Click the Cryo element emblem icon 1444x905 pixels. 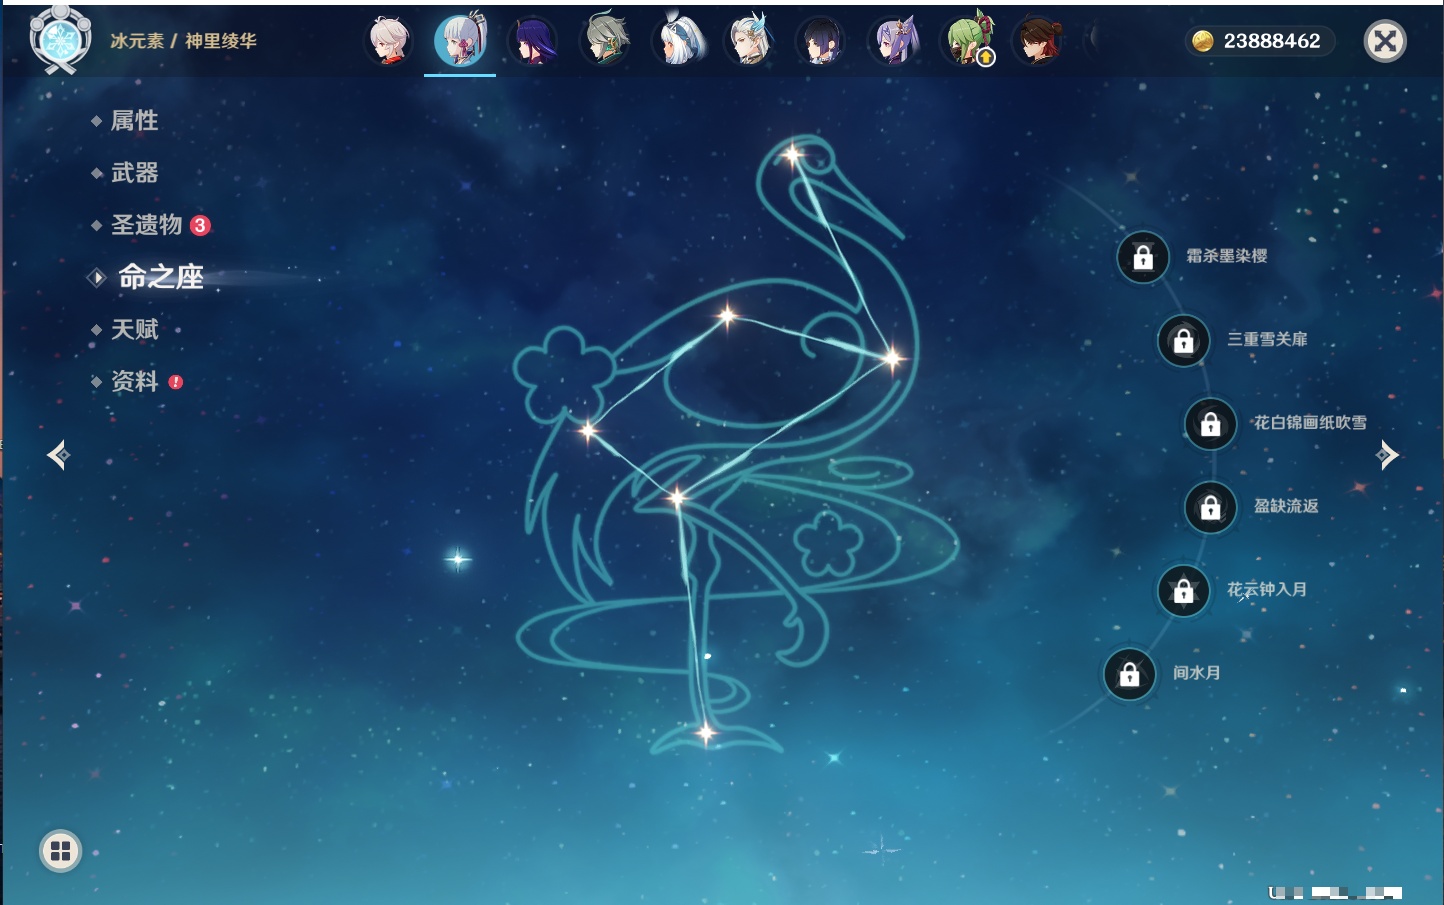pos(61,41)
